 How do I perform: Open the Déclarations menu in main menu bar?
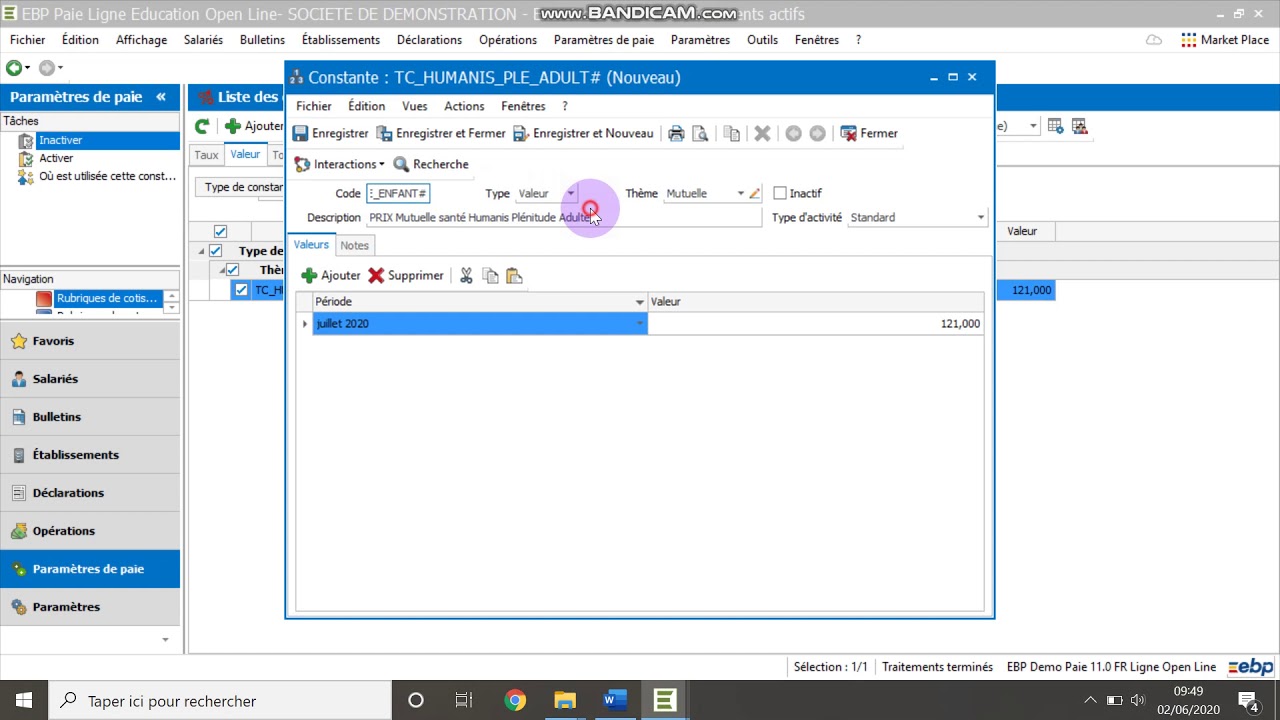tap(429, 40)
